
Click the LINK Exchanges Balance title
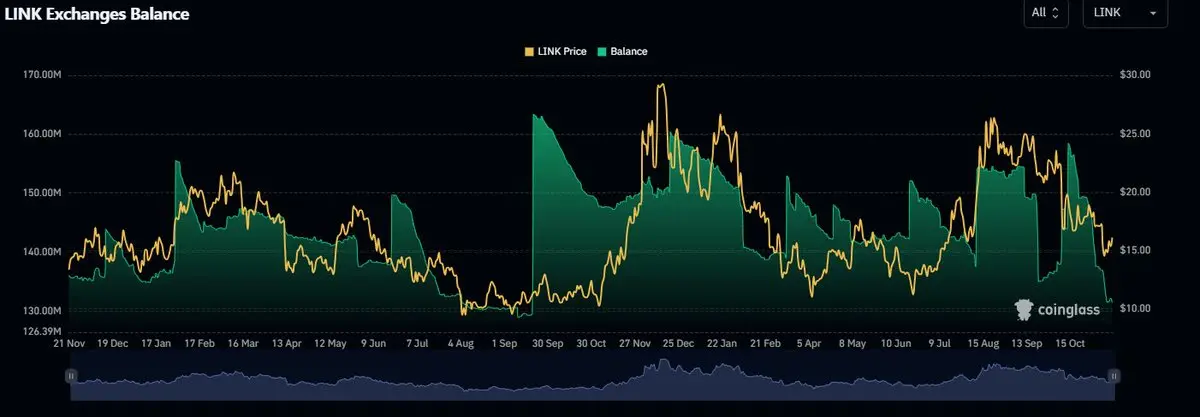97,14
